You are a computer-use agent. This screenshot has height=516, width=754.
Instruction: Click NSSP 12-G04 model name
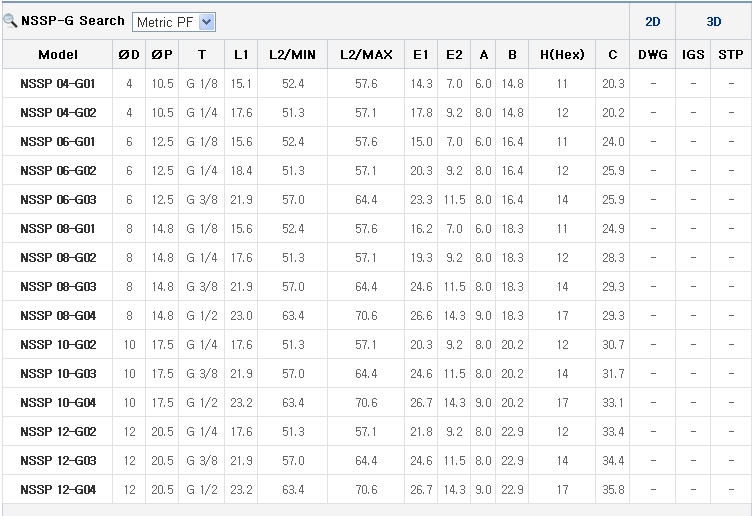[58, 490]
